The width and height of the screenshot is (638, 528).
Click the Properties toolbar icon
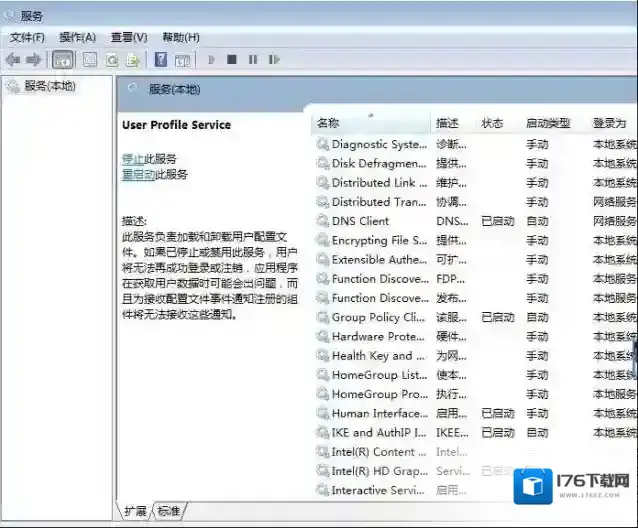click(90, 60)
